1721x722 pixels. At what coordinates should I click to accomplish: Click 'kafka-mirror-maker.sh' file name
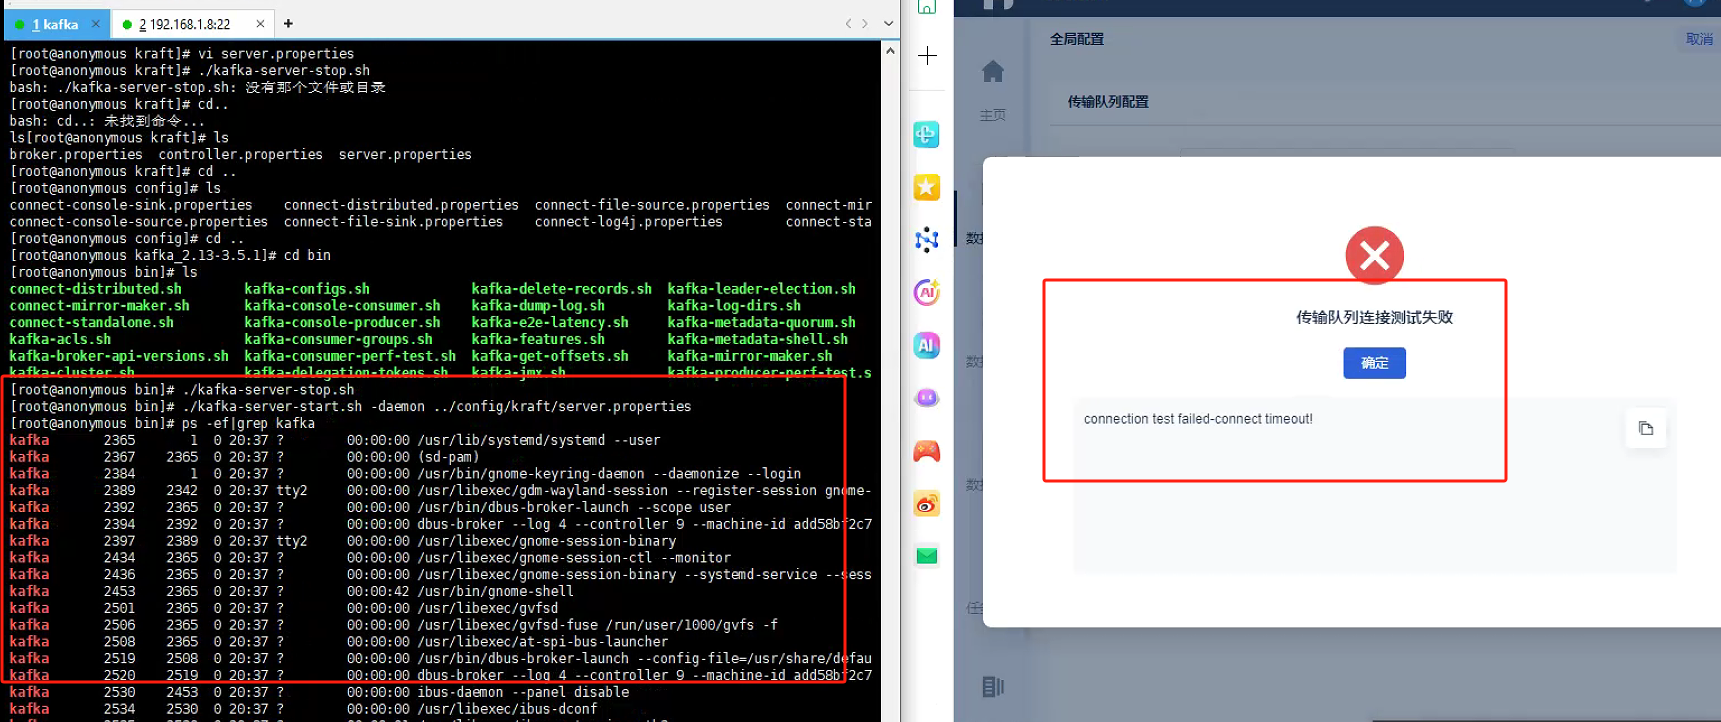coord(750,357)
